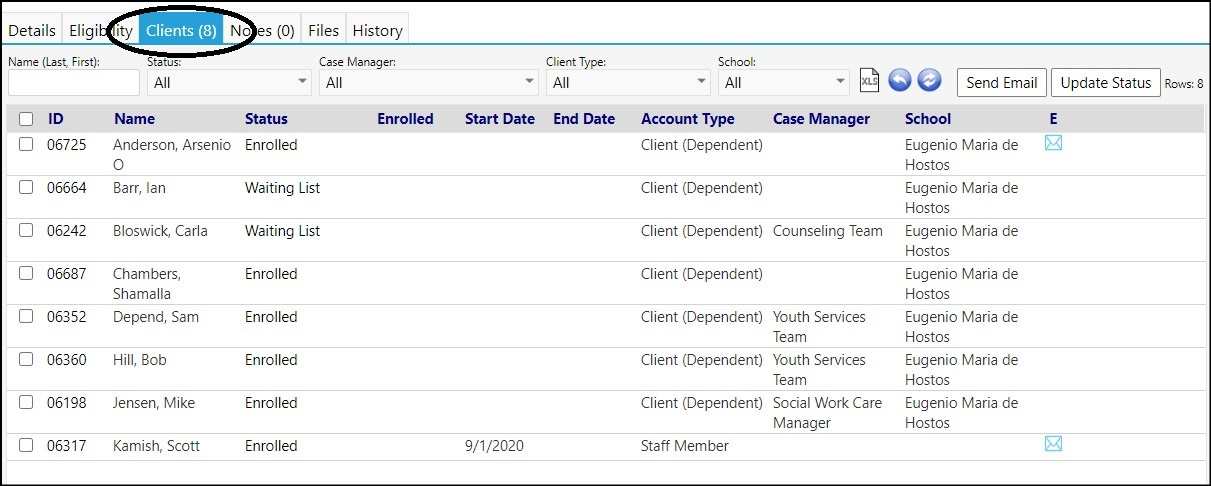Click the E column header
The height and width of the screenshot is (486, 1211).
click(x=1053, y=119)
